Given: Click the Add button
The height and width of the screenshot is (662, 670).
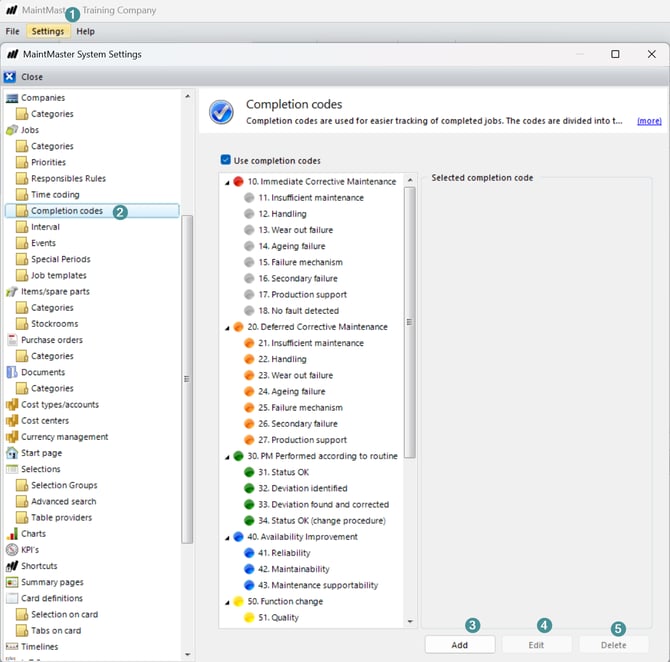Looking at the screenshot, I should coord(460,645).
